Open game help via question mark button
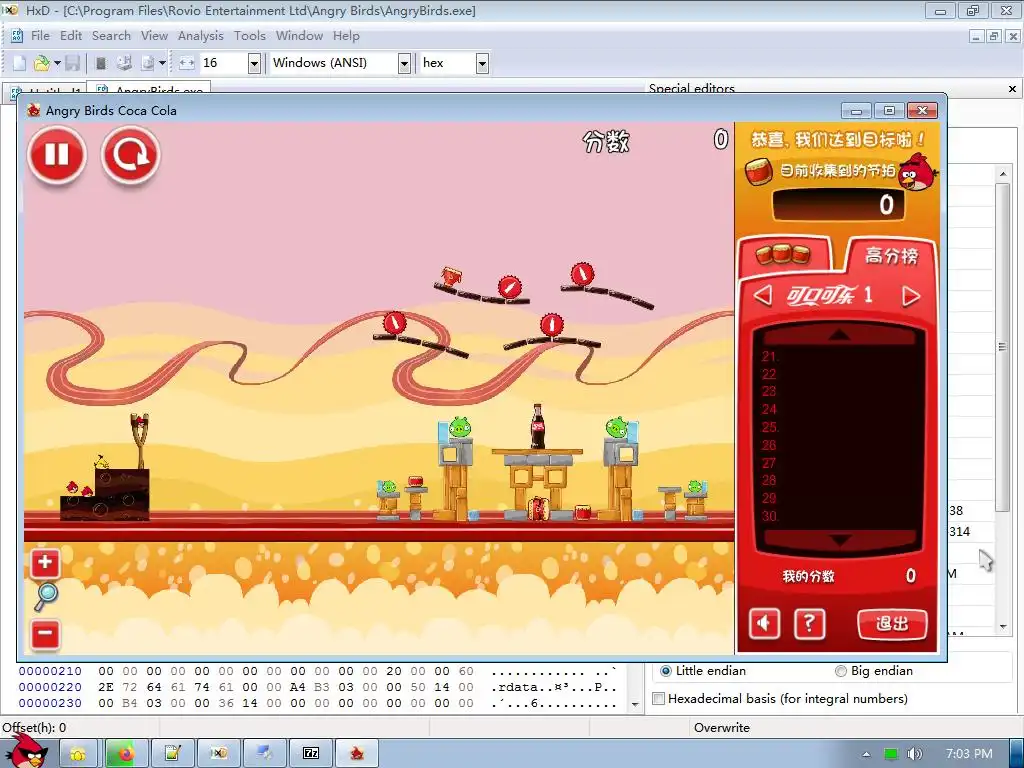1024x768 pixels. (x=809, y=624)
